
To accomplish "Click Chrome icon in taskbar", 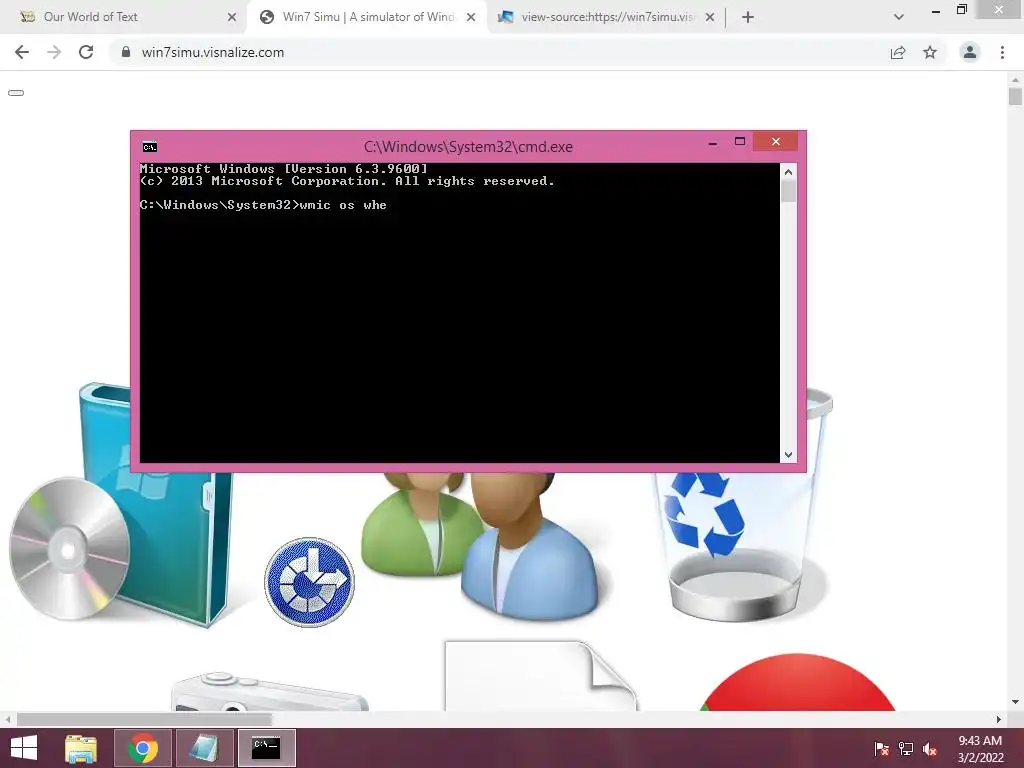I will point(143,748).
